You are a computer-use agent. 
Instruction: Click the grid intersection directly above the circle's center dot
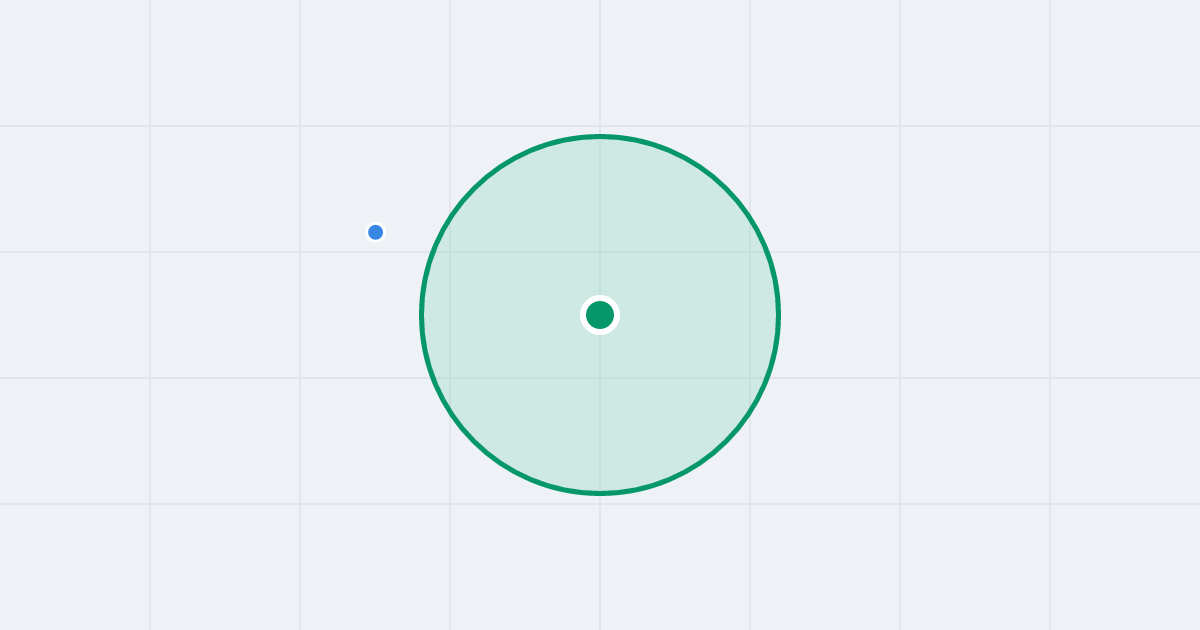tap(600, 252)
